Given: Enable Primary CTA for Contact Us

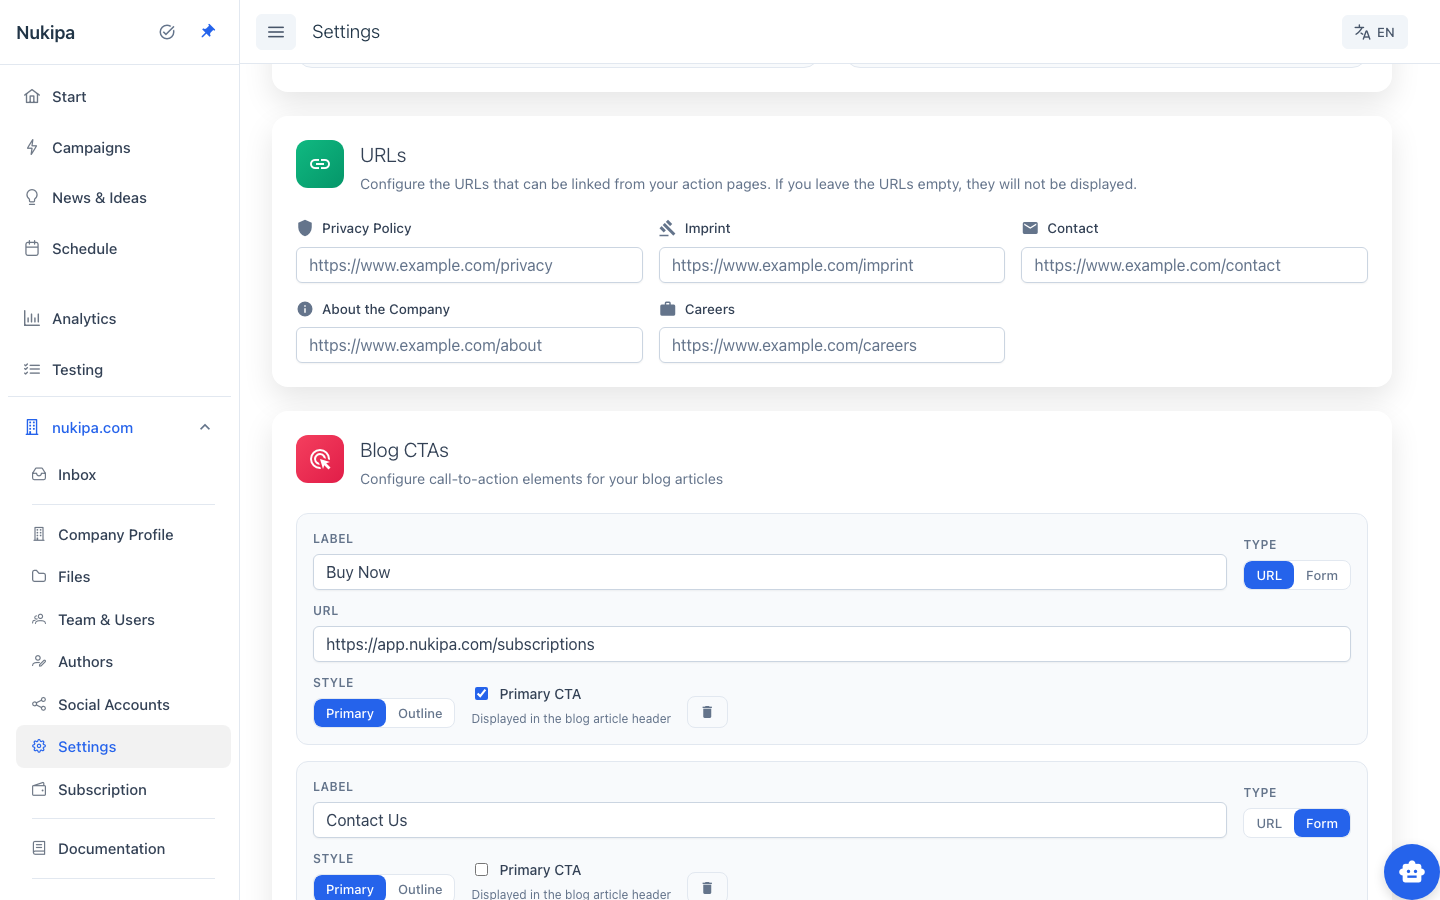Looking at the screenshot, I should point(481,869).
